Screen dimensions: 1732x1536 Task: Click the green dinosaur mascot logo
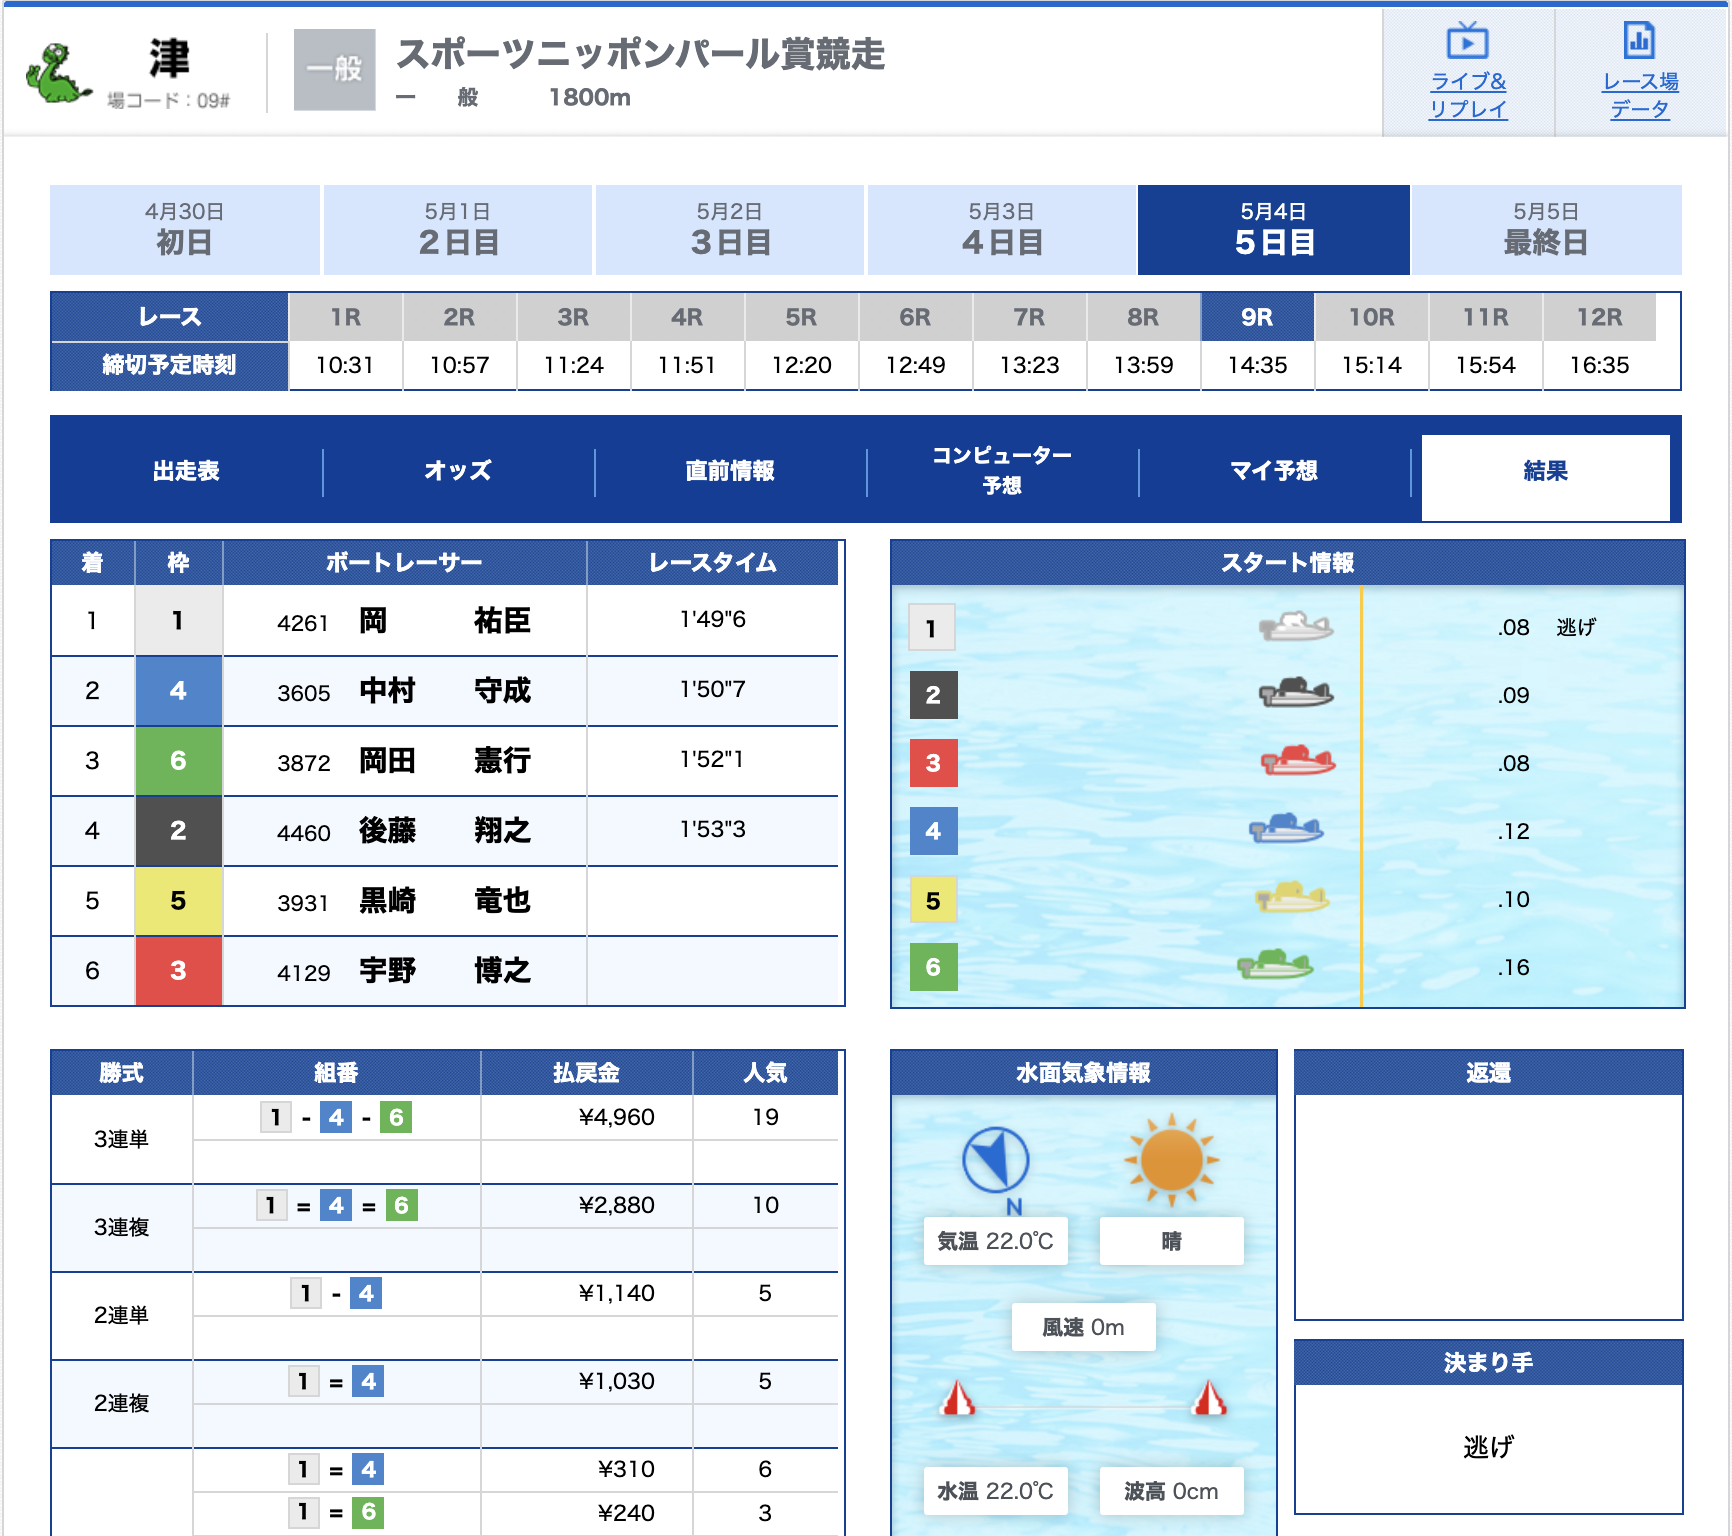click(x=59, y=72)
